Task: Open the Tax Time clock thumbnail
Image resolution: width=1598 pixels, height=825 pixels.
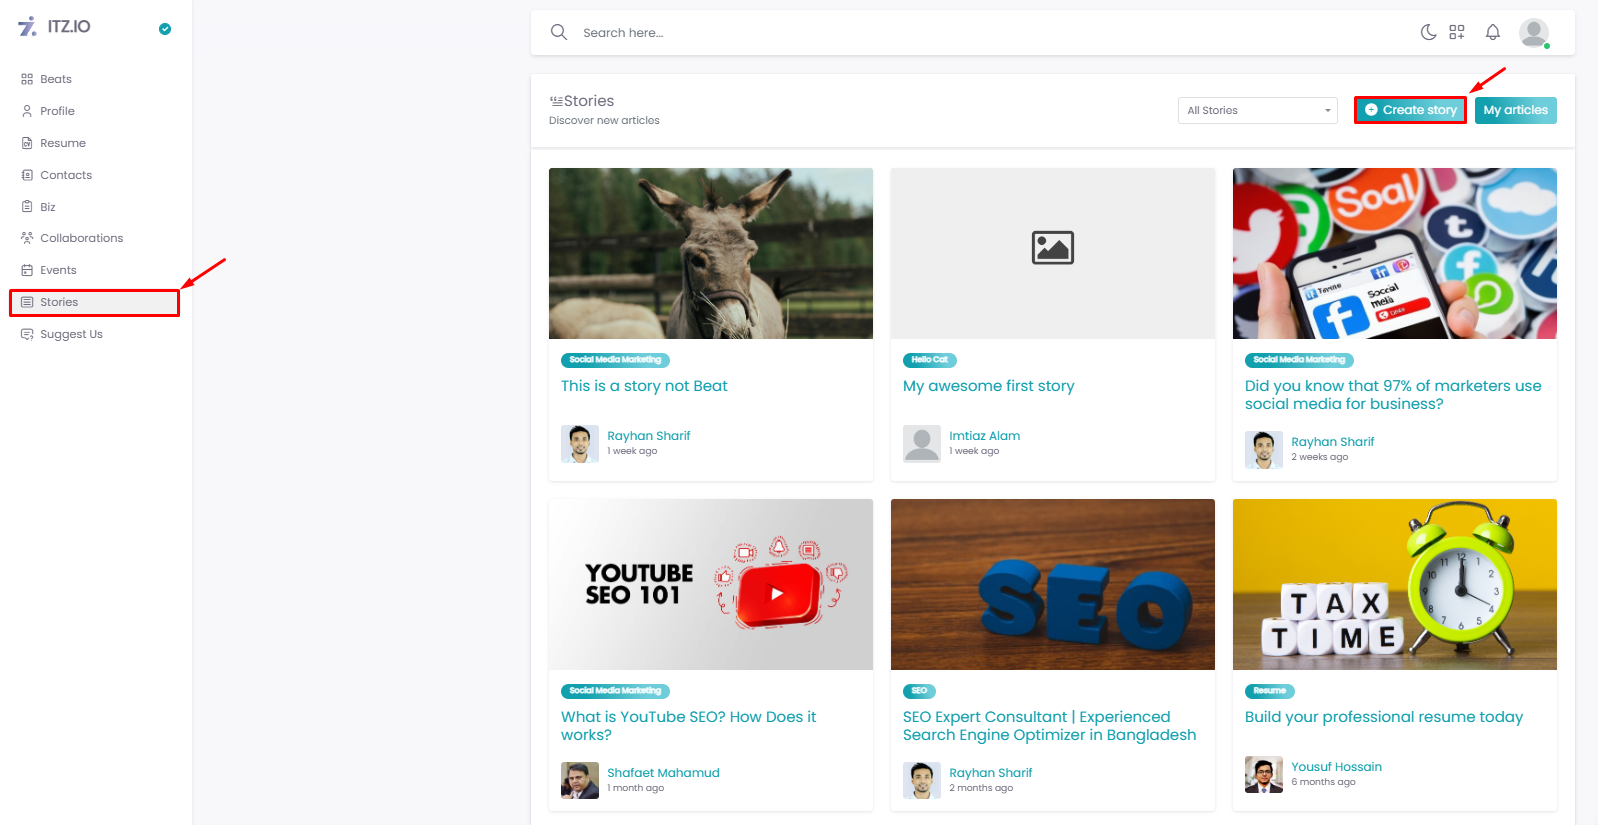Action: pyautogui.click(x=1394, y=584)
